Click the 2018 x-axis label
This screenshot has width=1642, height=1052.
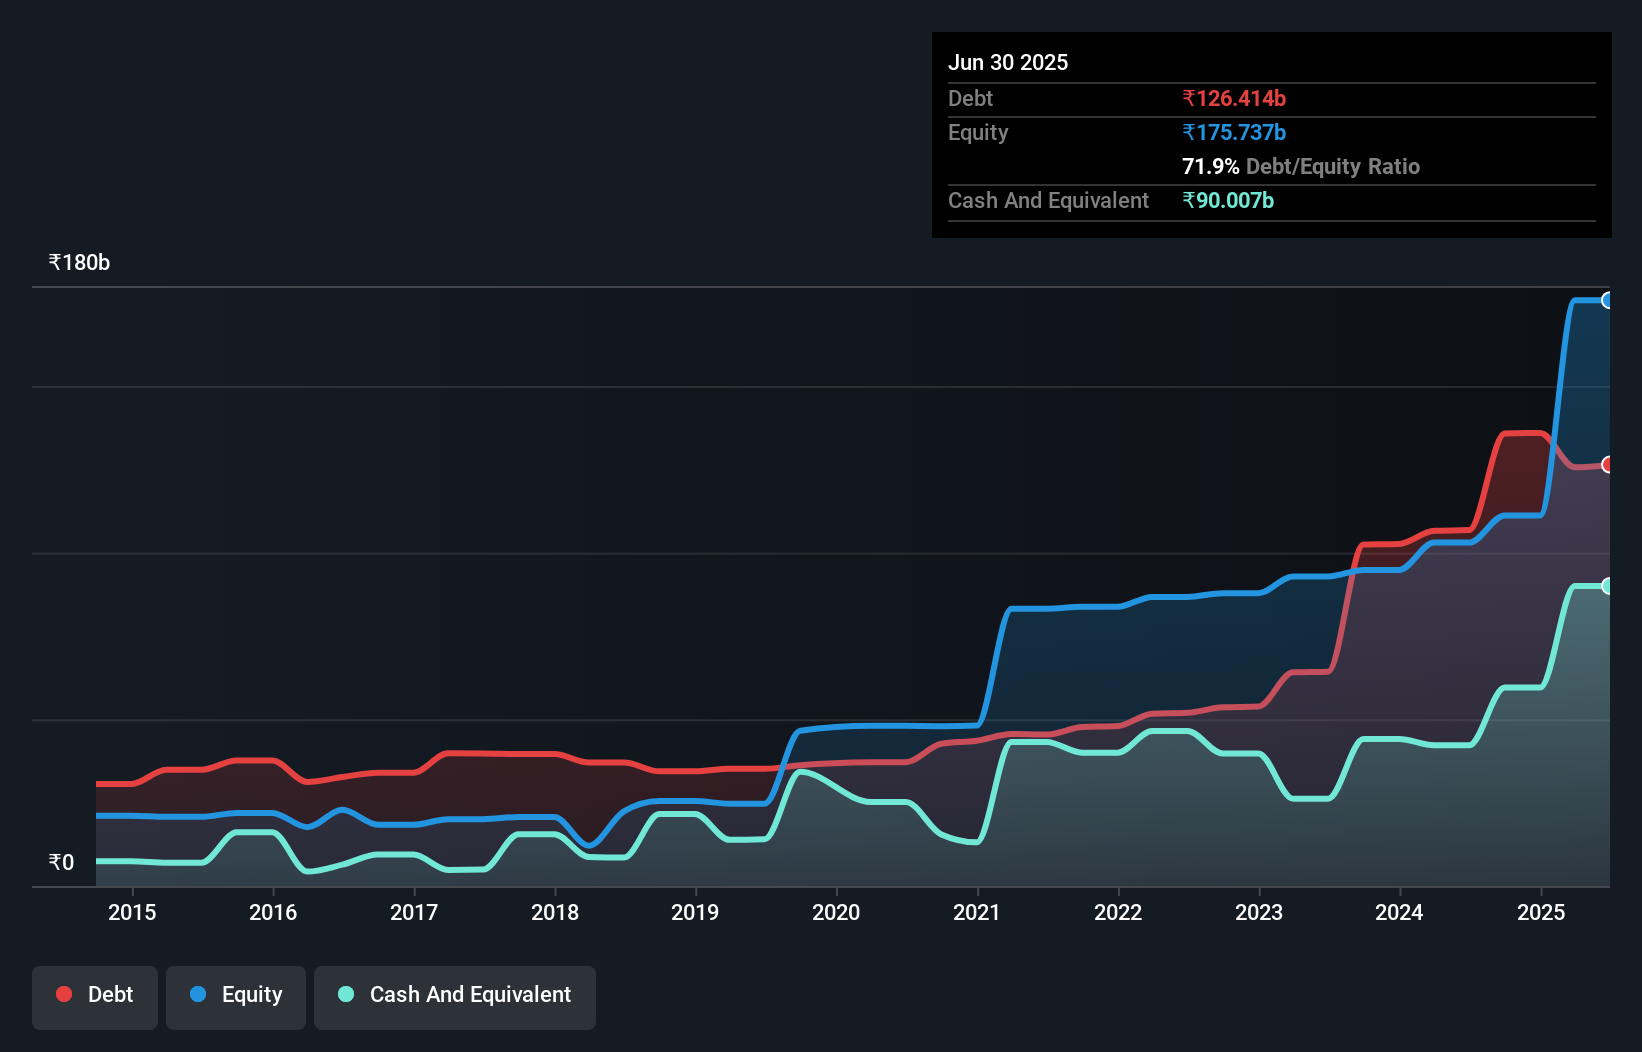pos(555,912)
